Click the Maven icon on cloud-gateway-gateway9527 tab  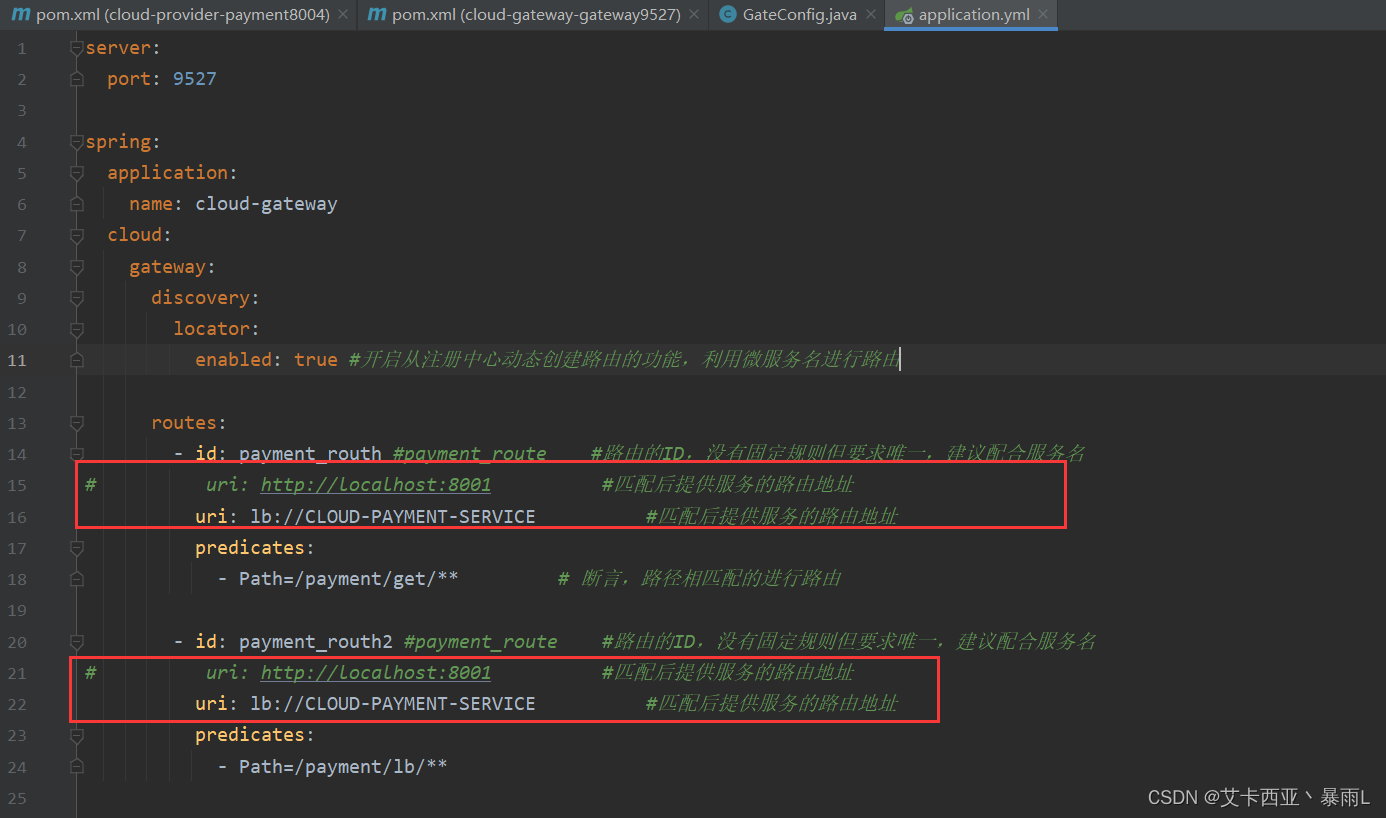[376, 15]
